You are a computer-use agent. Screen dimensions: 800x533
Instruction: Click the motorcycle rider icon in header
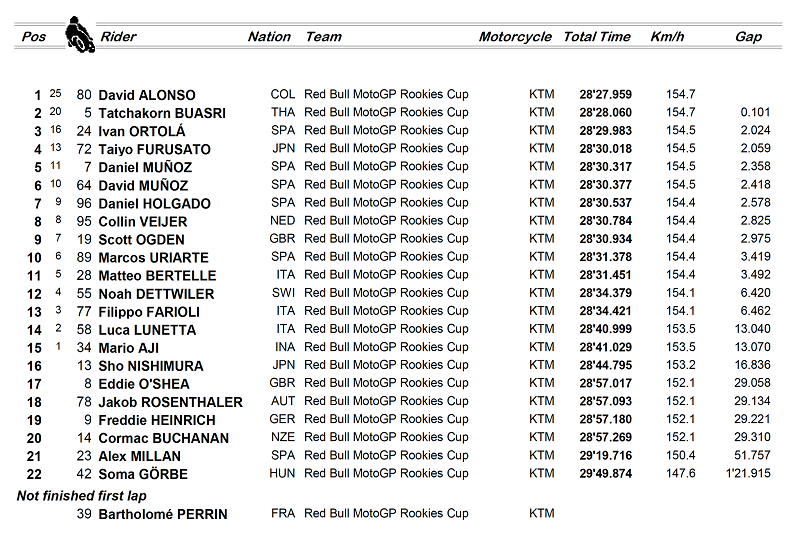point(77,35)
